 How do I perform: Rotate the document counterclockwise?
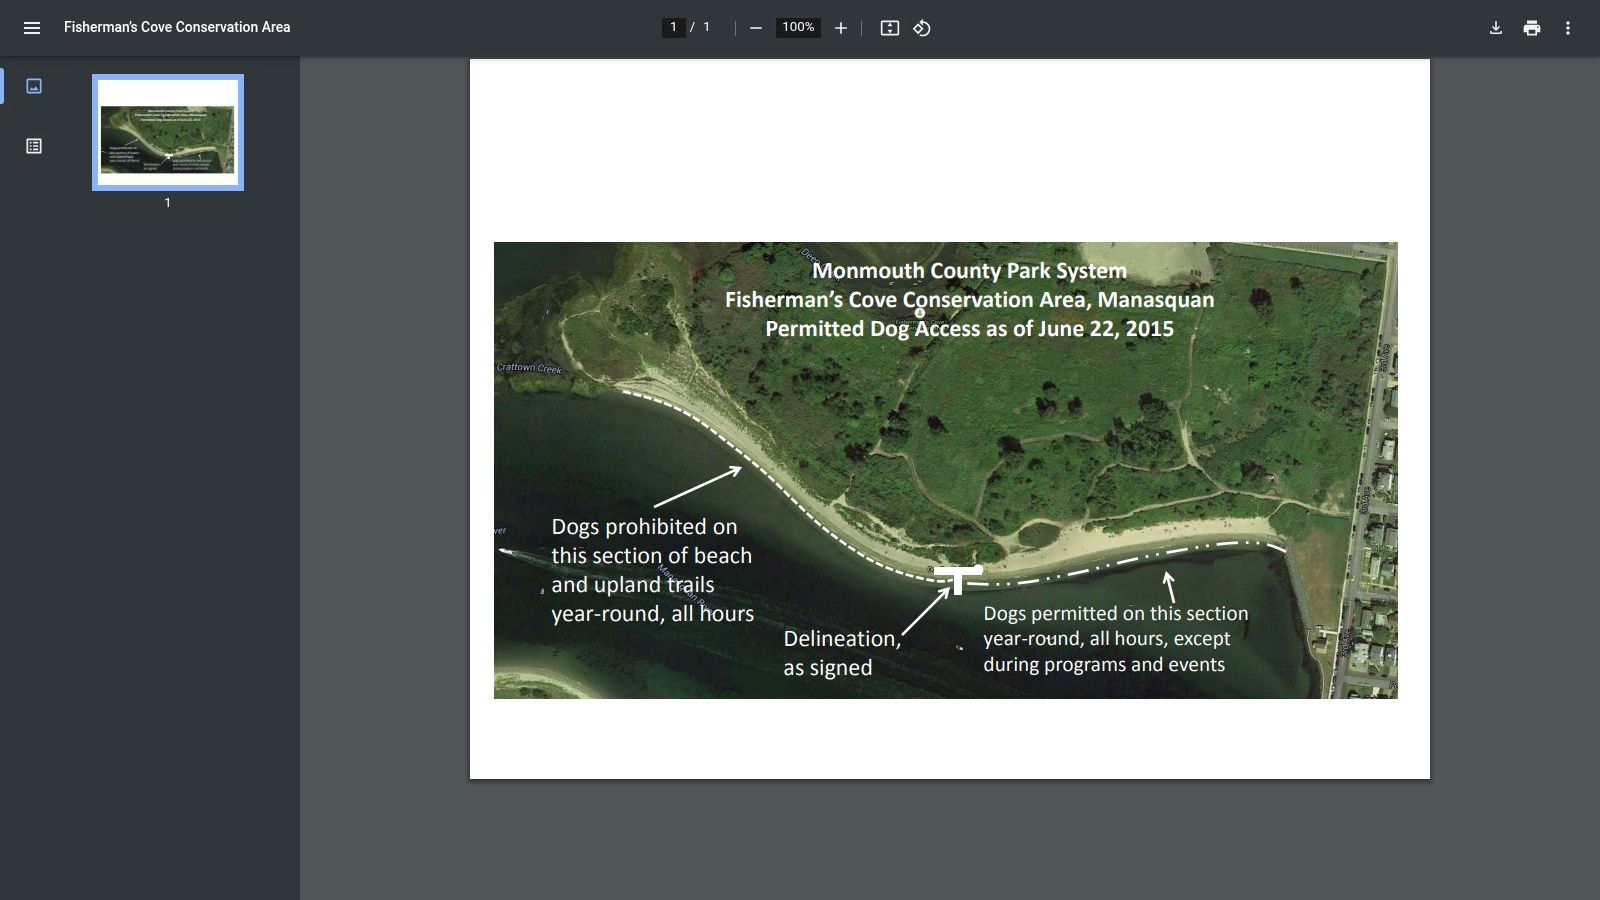click(x=922, y=28)
